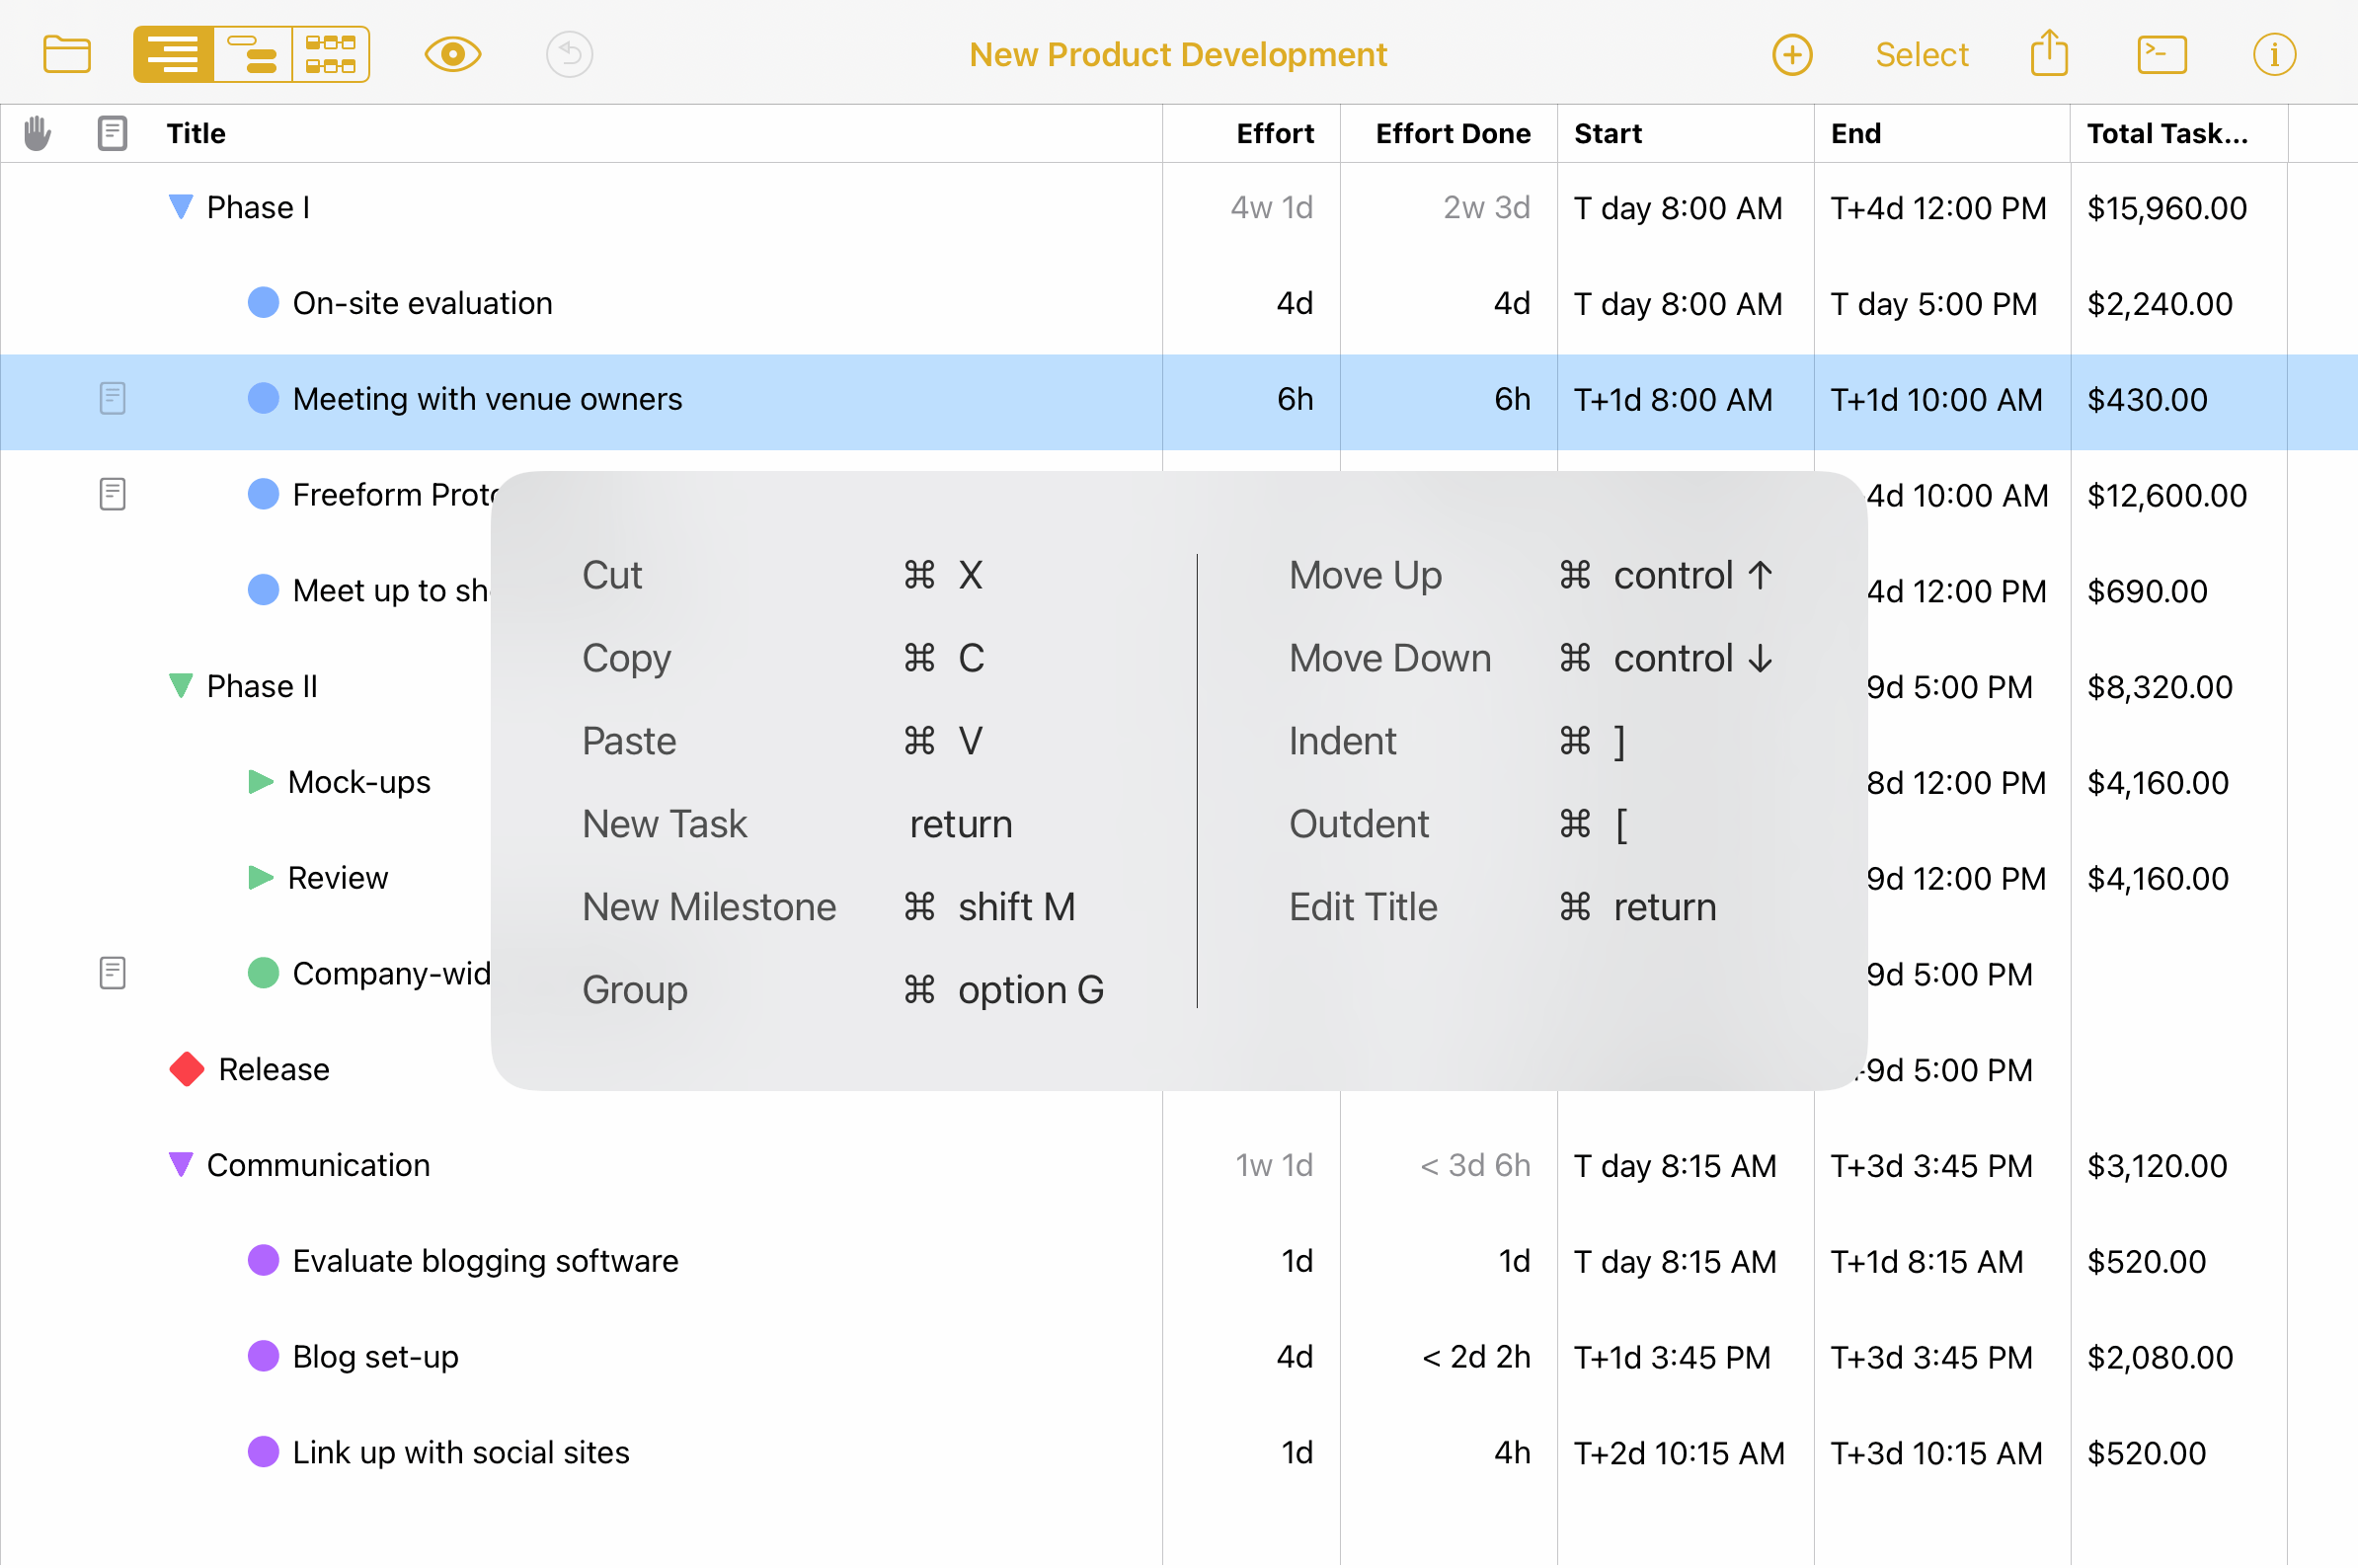Image resolution: width=2358 pixels, height=1568 pixels.
Task: Select New Task from context menu
Action: (x=665, y=821)
